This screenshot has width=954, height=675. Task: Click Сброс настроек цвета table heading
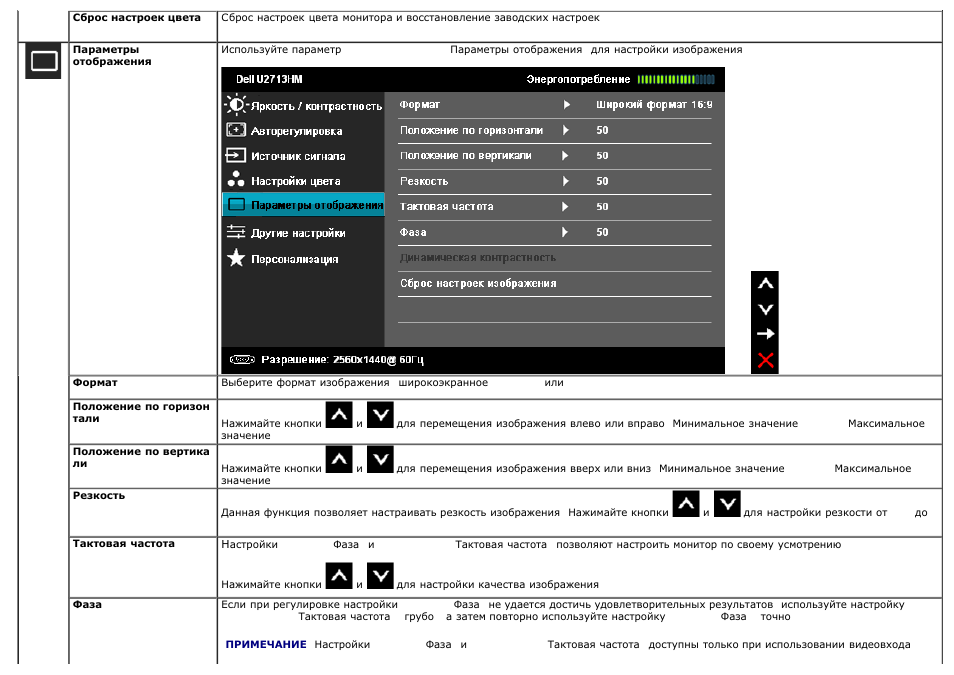(x=136, y=18)
